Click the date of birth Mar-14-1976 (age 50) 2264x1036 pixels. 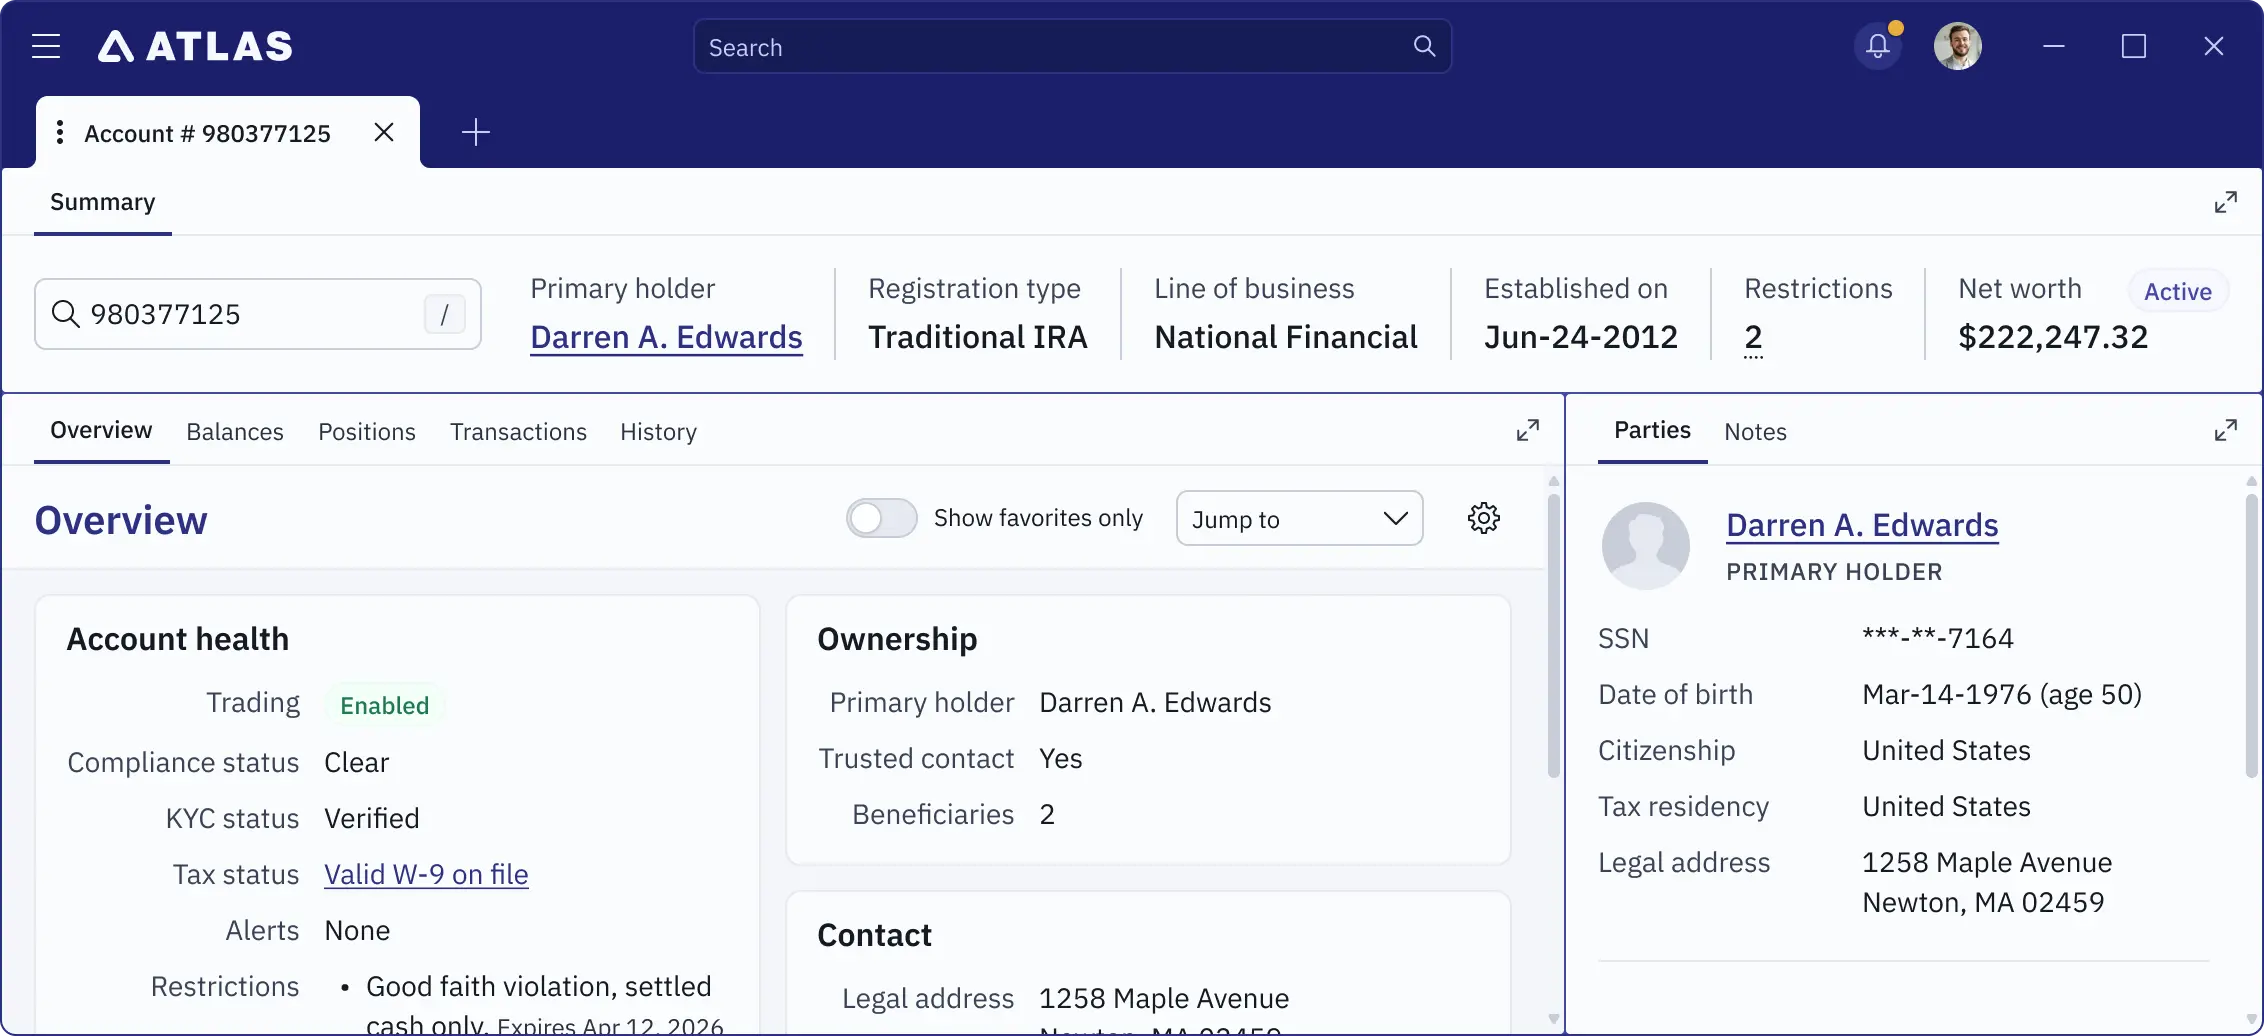coord(2002,694)
